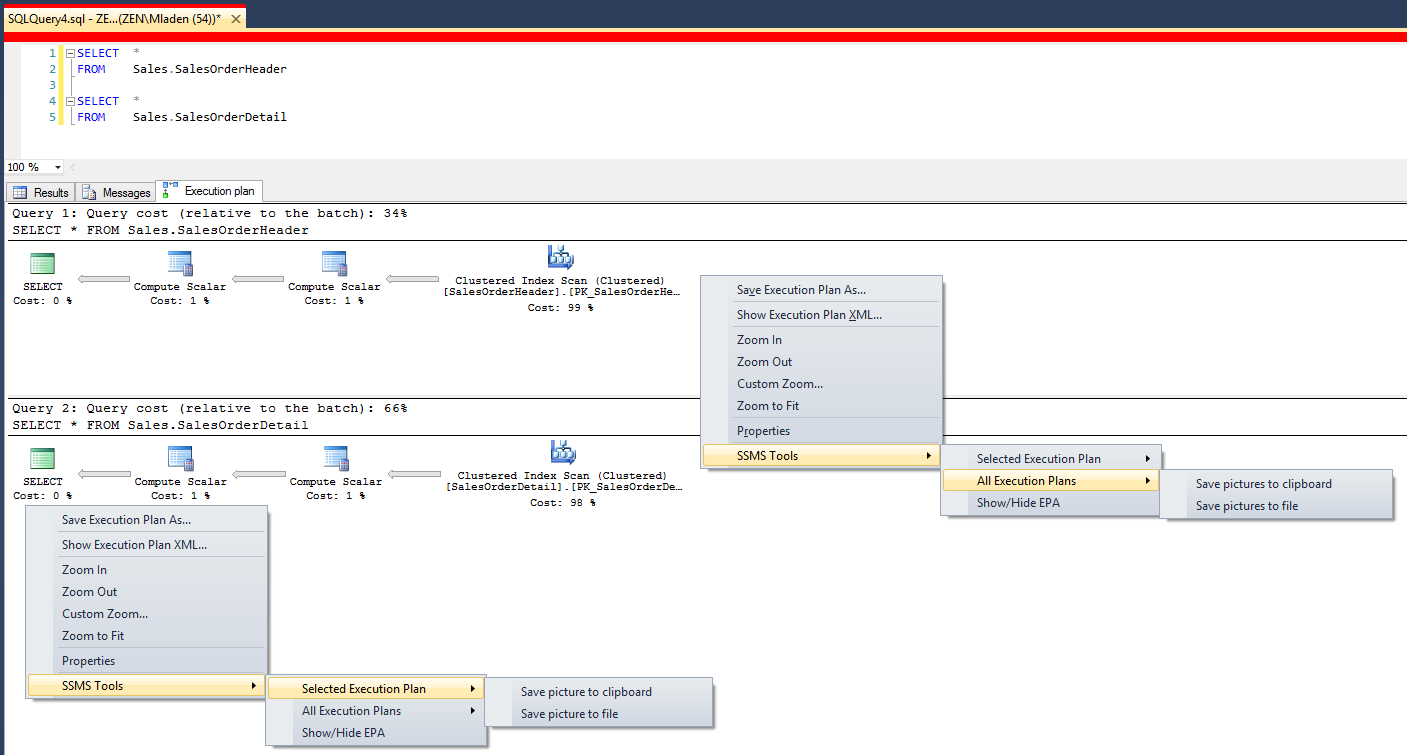Screen dimensions: 1407x755
Task: Collapse the second SELECT statement on line 4
Action: [70, 101]
